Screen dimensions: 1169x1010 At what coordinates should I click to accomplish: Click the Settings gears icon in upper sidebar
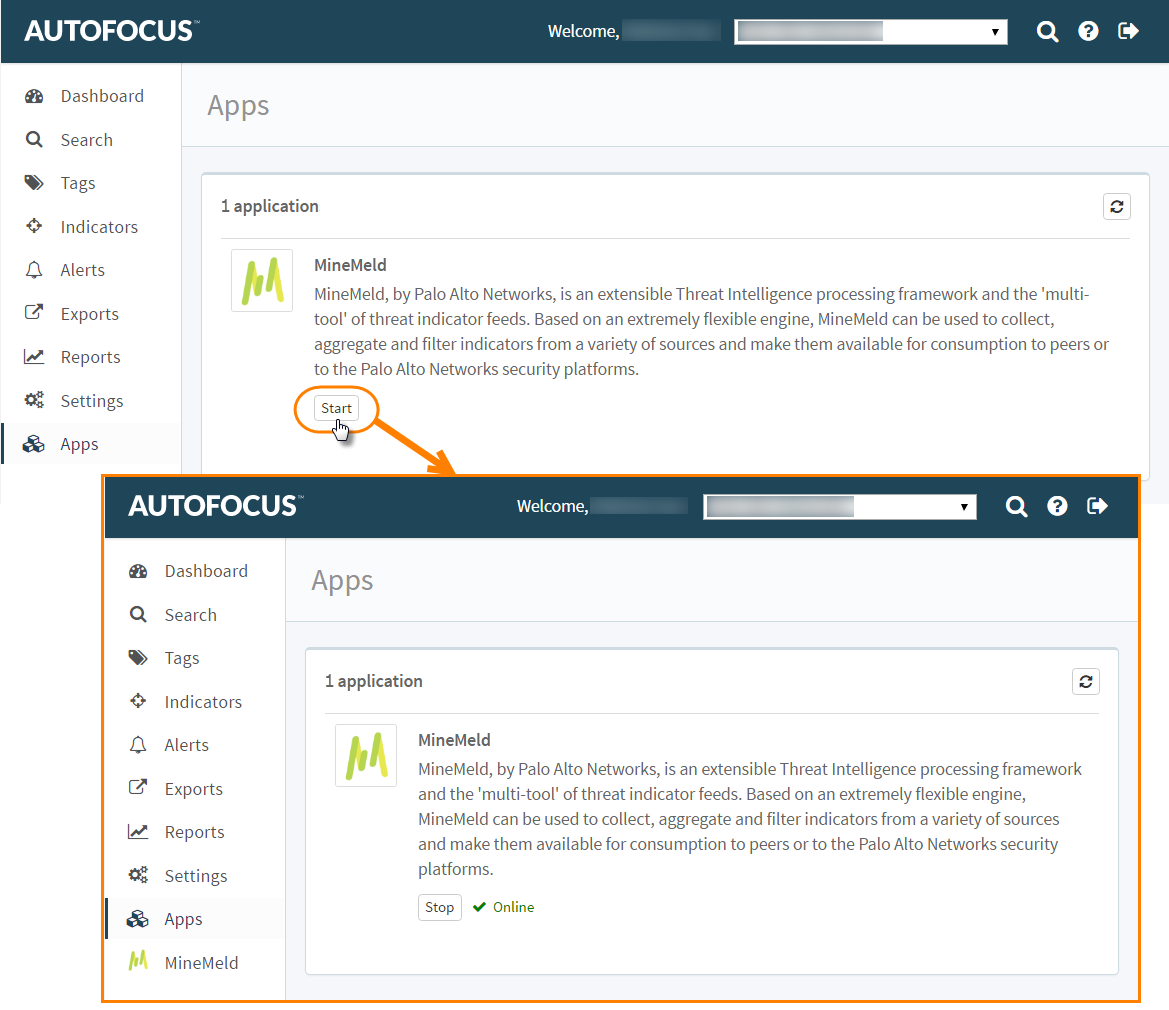(34, 400)
